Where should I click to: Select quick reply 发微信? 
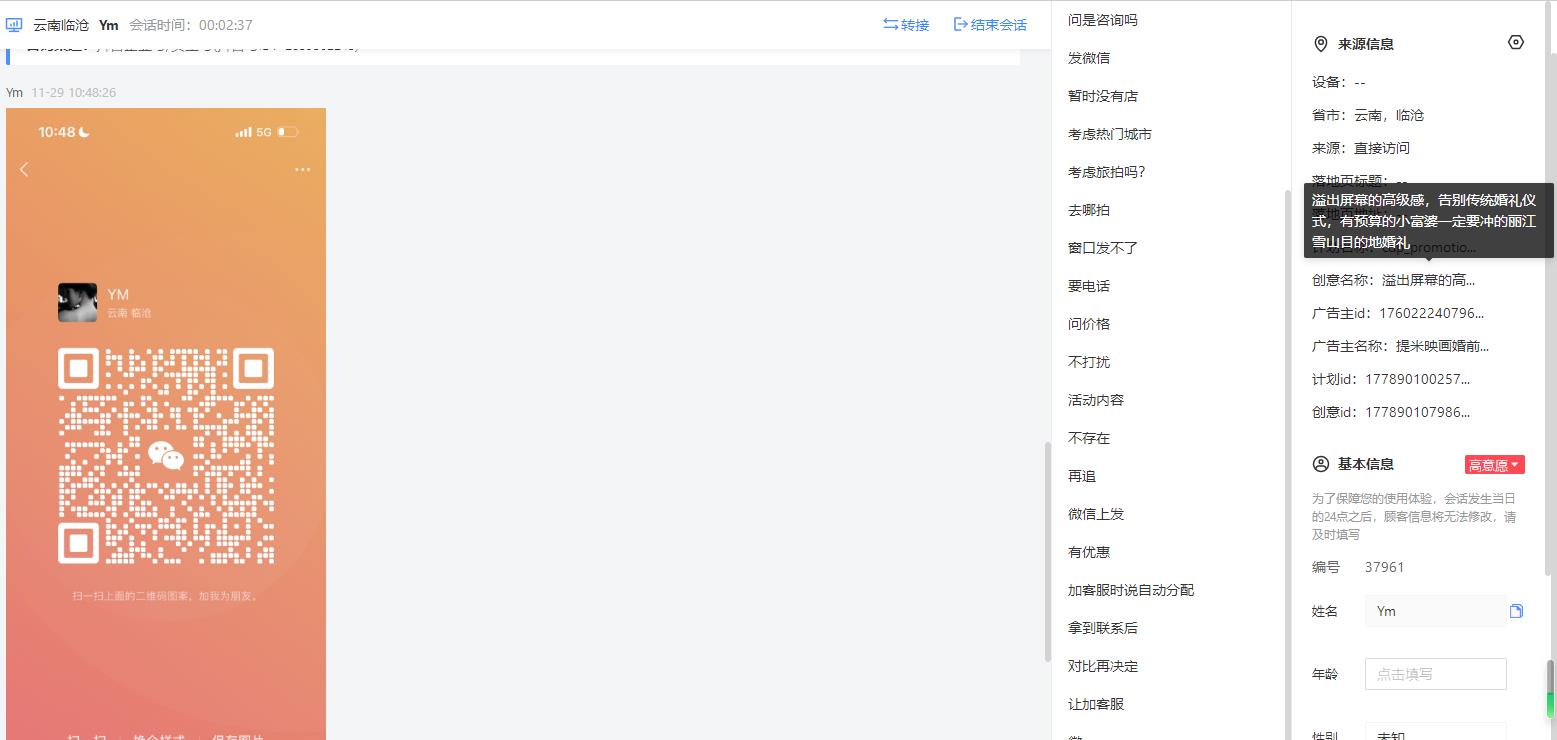coord(1089,58)
